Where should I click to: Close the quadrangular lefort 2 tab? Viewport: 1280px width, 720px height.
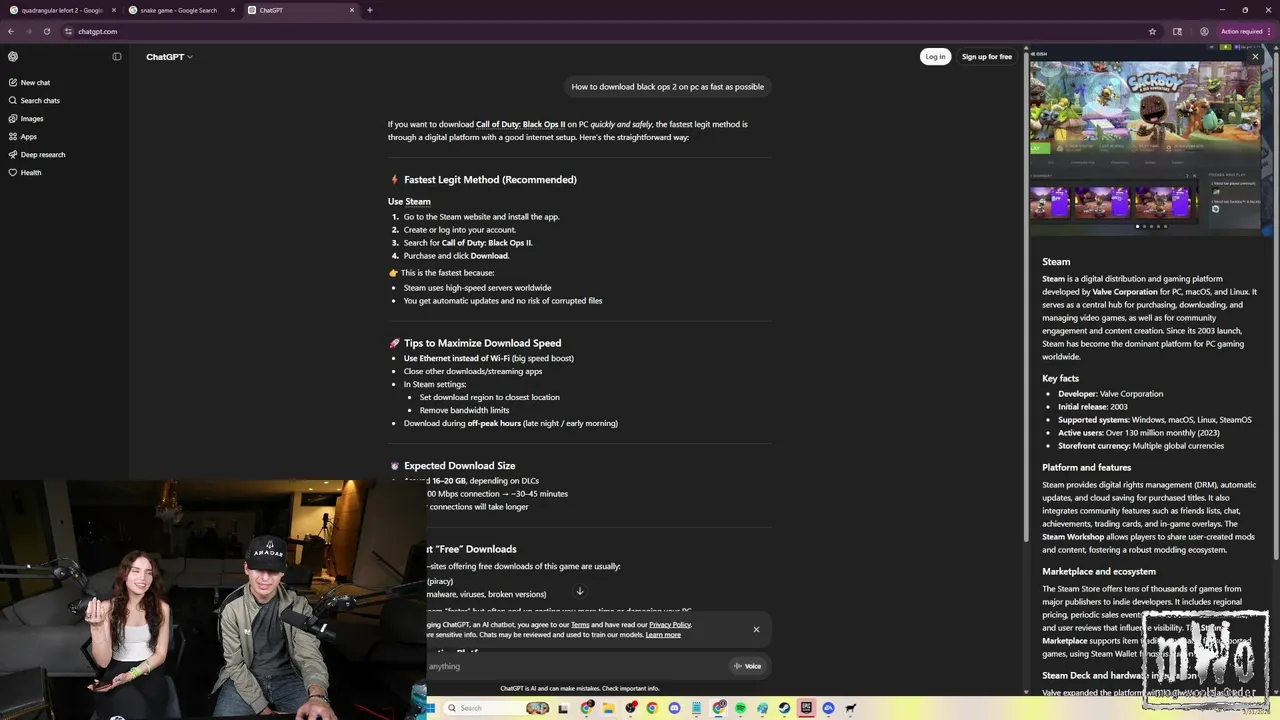(114, 10)
